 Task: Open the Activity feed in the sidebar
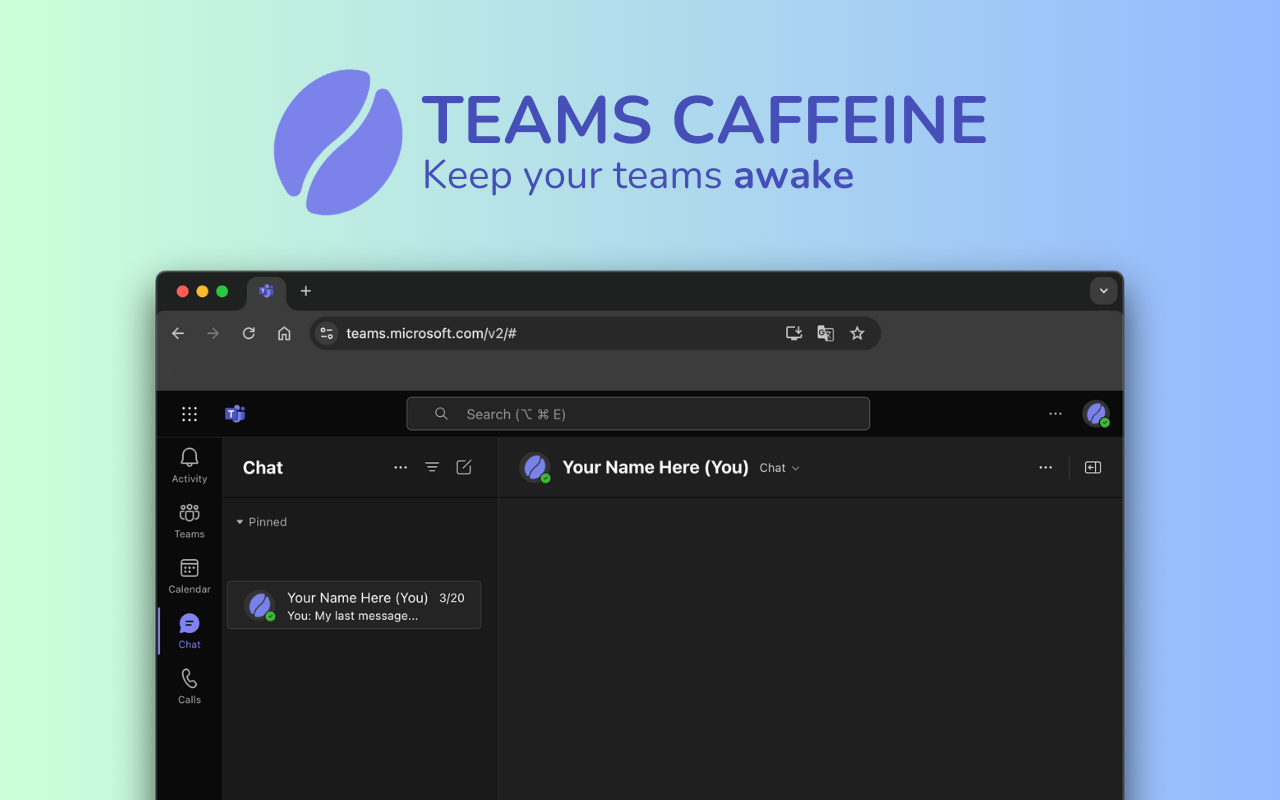(189, 464)
